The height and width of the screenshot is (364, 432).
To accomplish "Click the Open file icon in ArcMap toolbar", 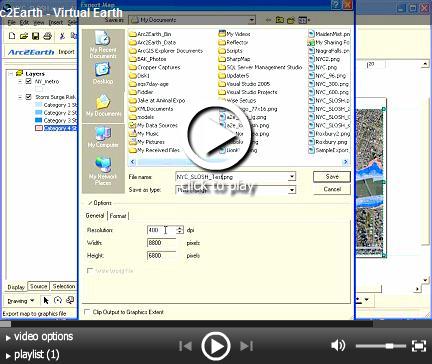I will tap(24, 36).
